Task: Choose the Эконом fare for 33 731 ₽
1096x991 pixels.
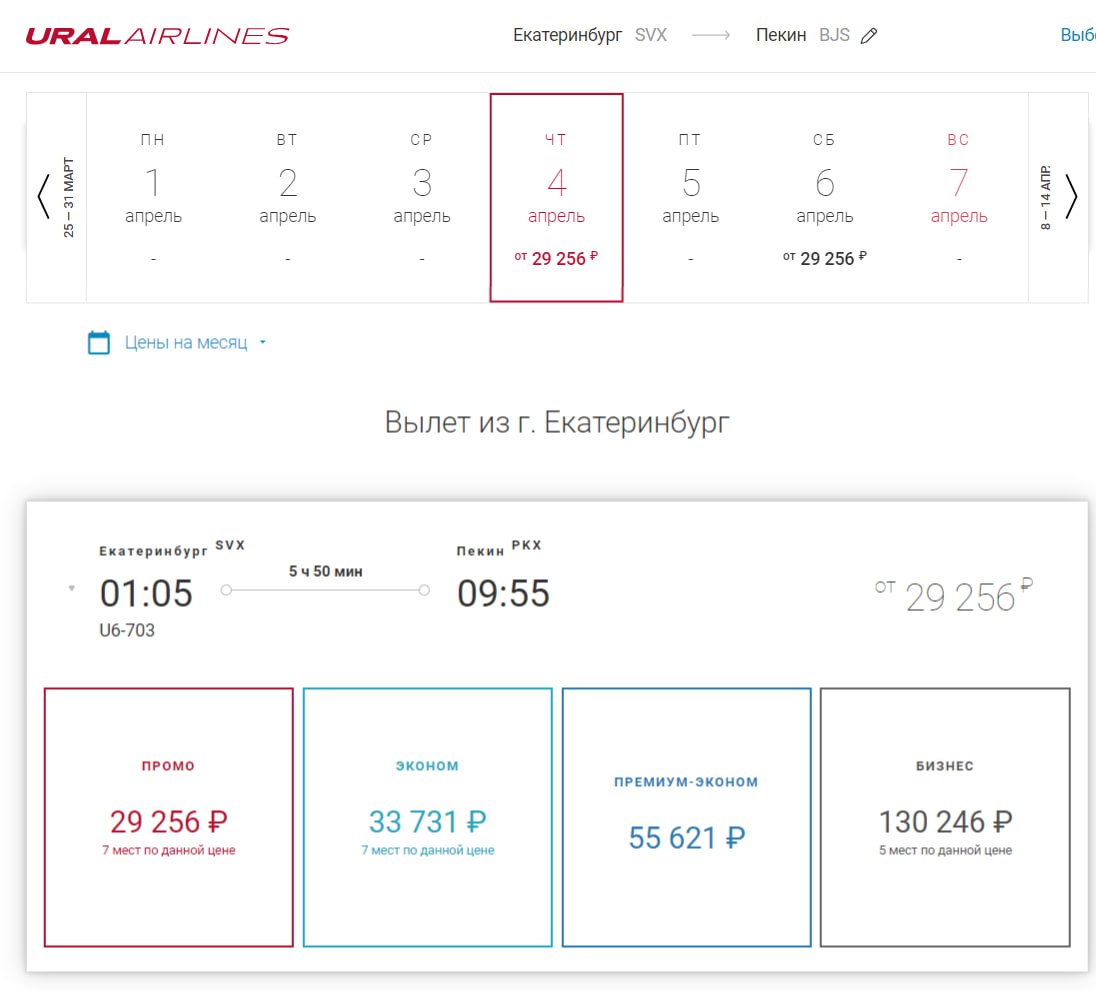Action: pyautogui.click(x=427, y=816)
